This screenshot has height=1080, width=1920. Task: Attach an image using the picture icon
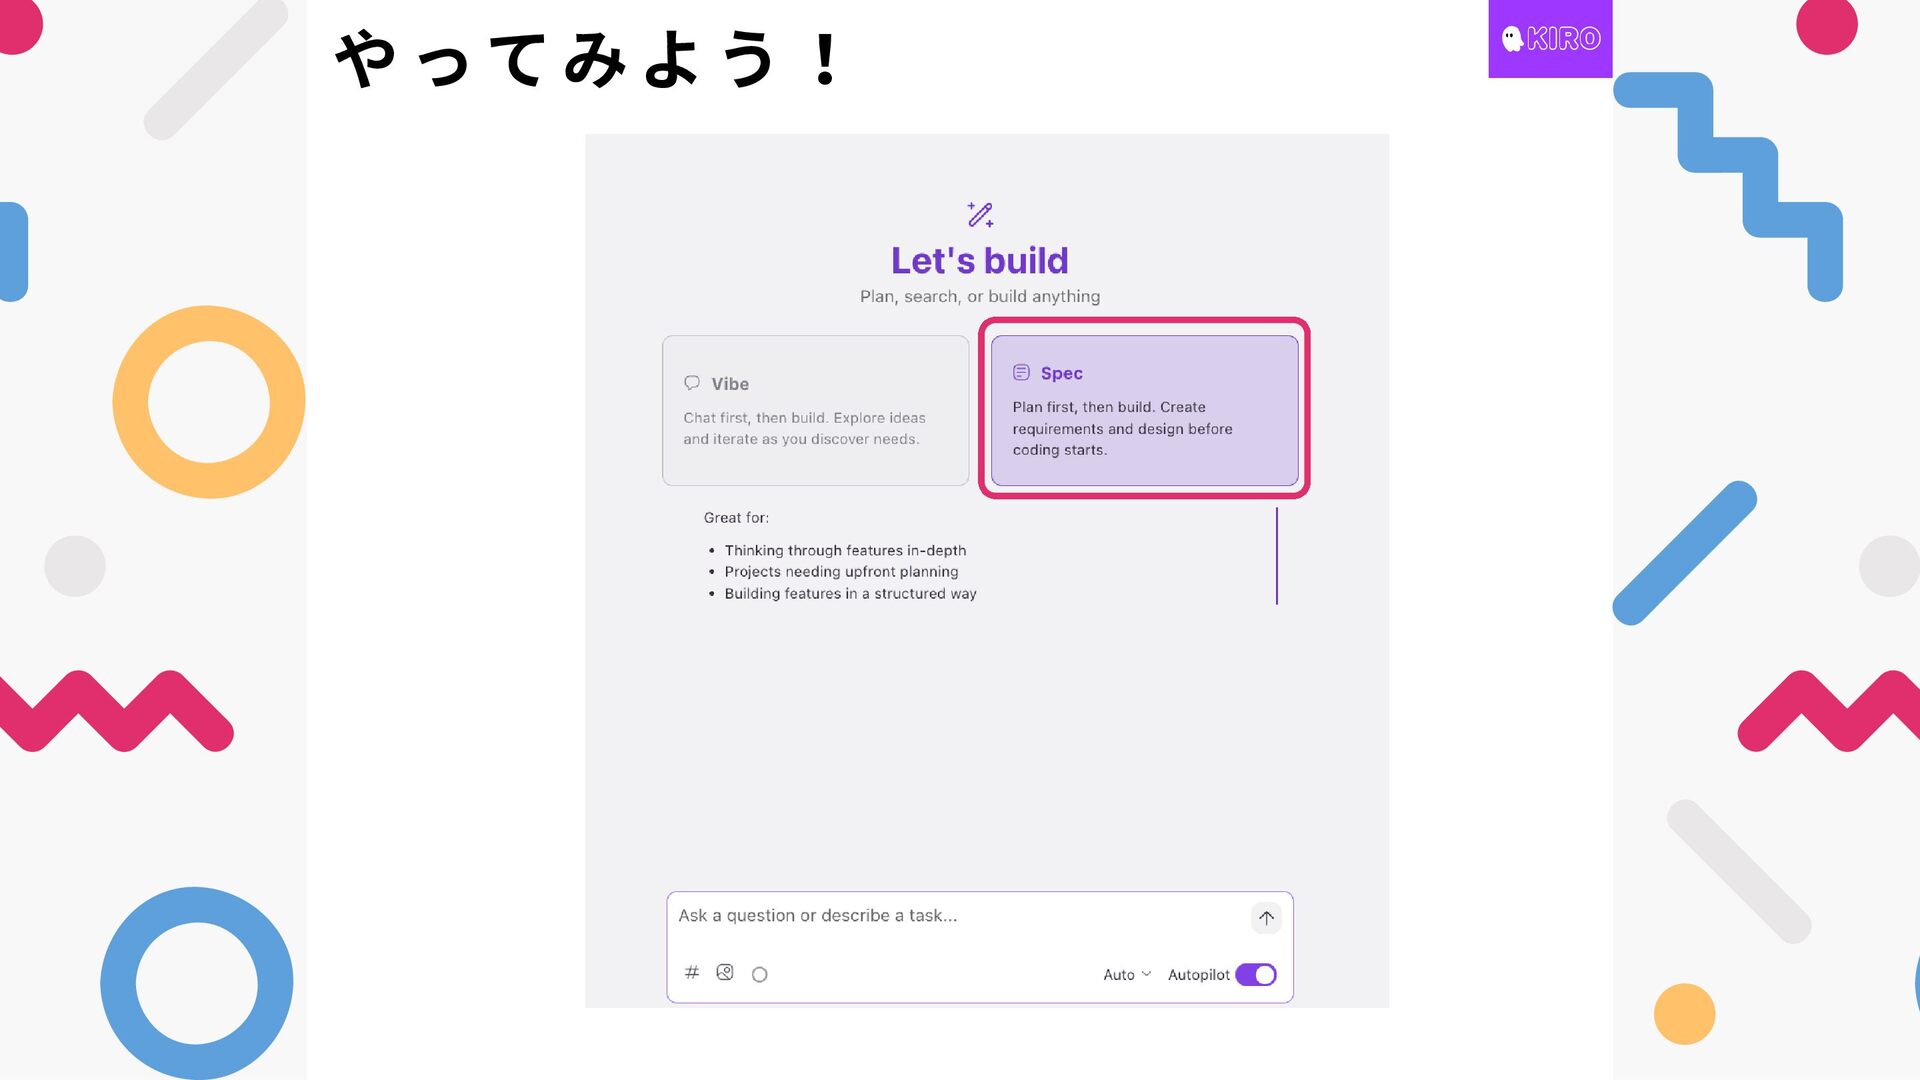(x=725, y=972)
